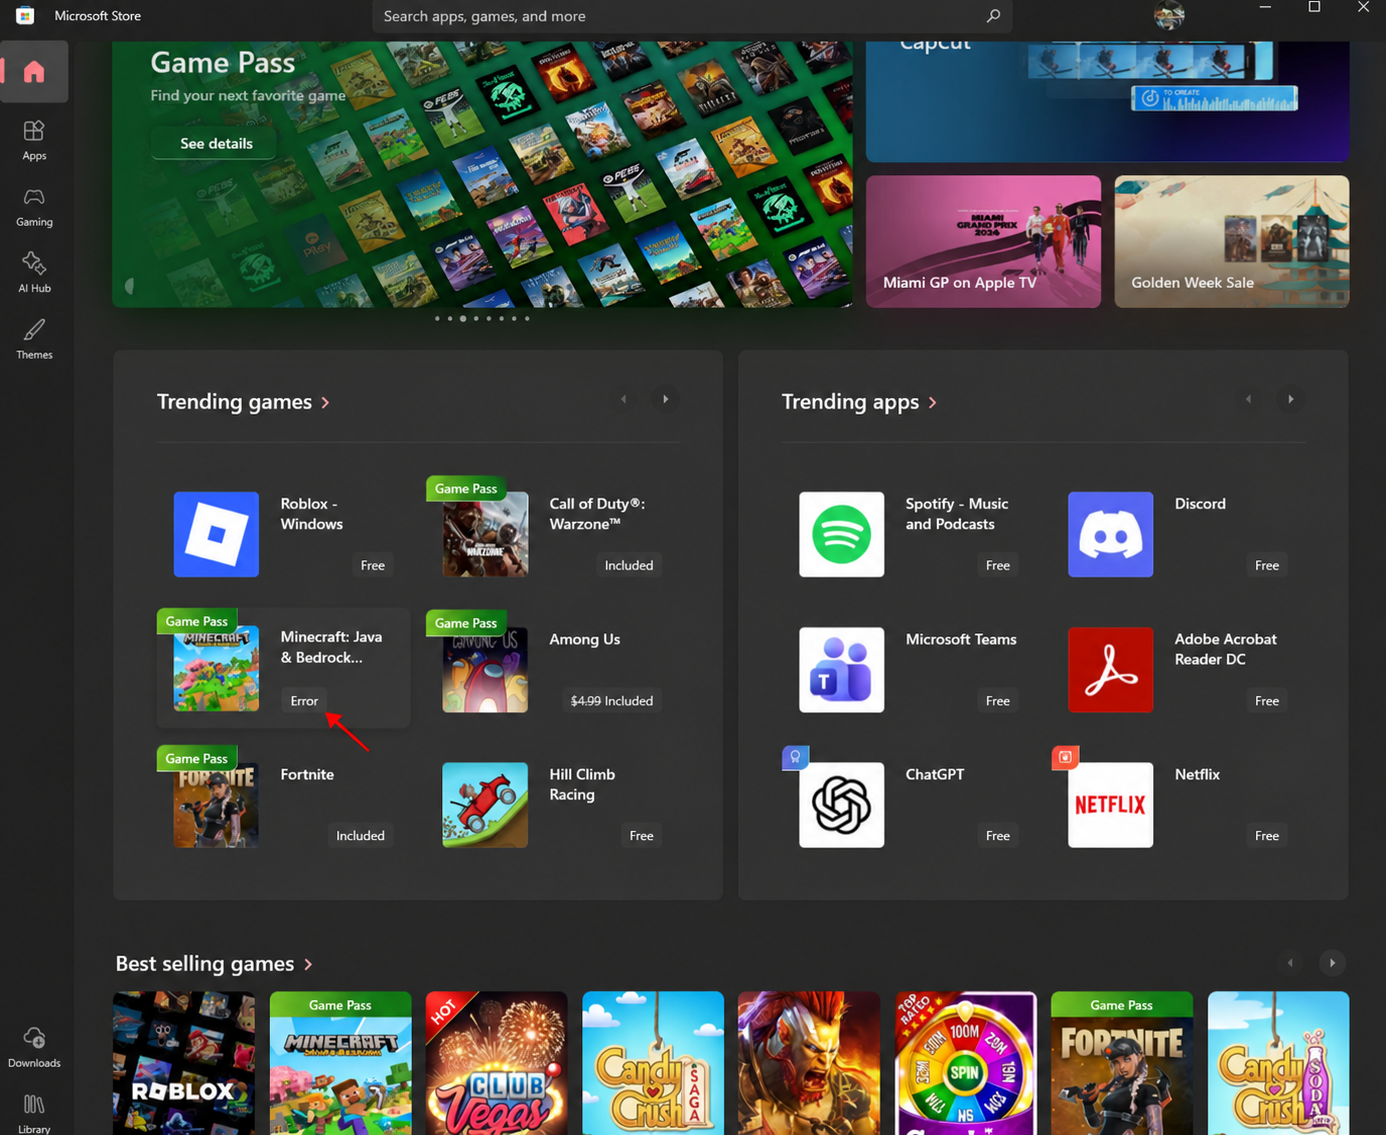Screen dimensions: 1386x1135
Task: Open the Among Us tile image
Action: pyautogui.click(x=485, y=670)
